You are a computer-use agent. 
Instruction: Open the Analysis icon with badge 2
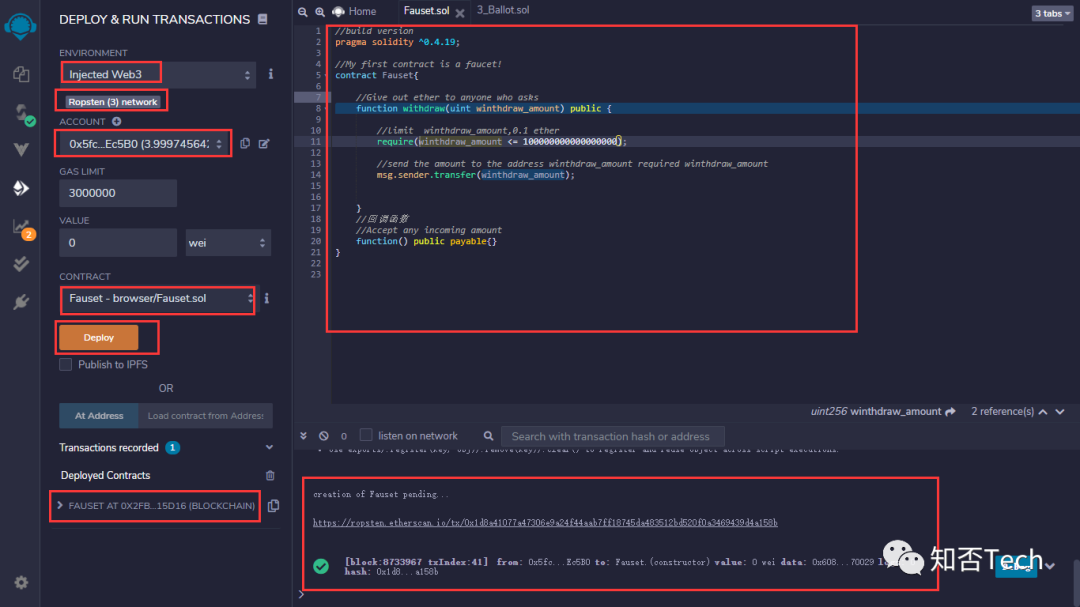(22, 228)
